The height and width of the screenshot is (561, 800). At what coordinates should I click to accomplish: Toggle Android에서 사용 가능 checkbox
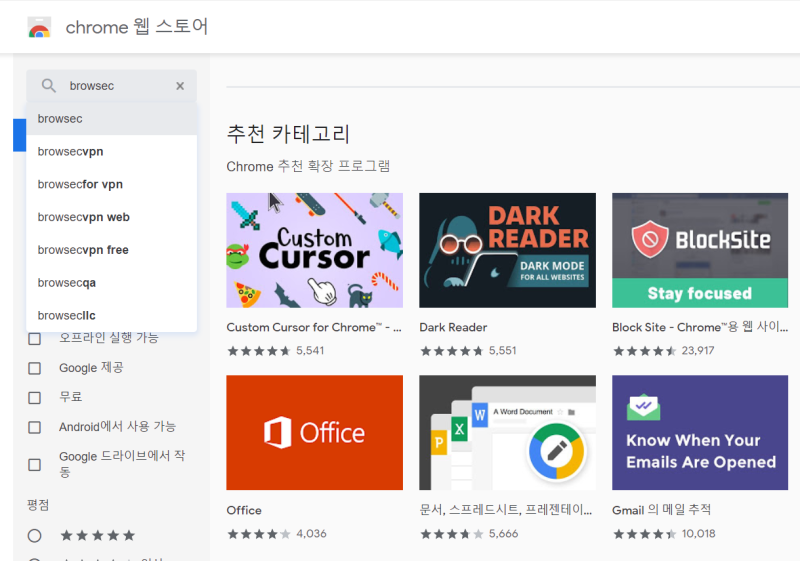pyautogui.click(x=34, y=427)
